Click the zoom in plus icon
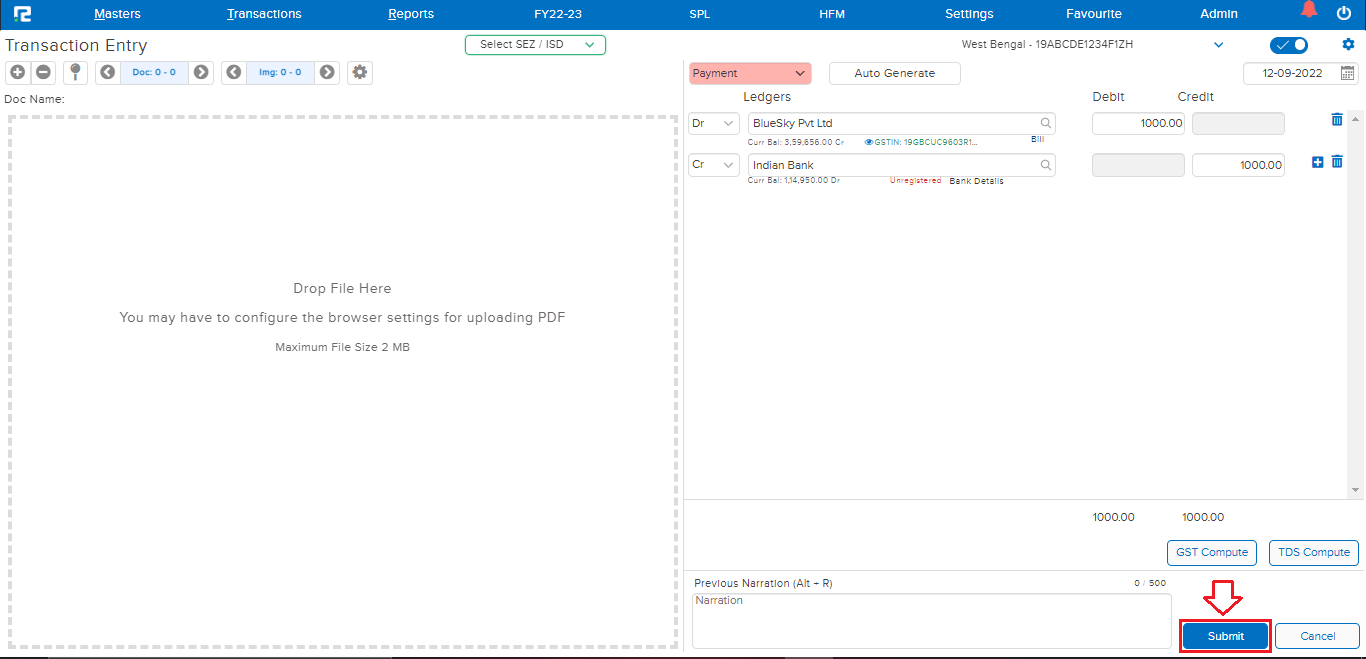1366x659 pixels. pyautogui.click(x=17, y=72)
